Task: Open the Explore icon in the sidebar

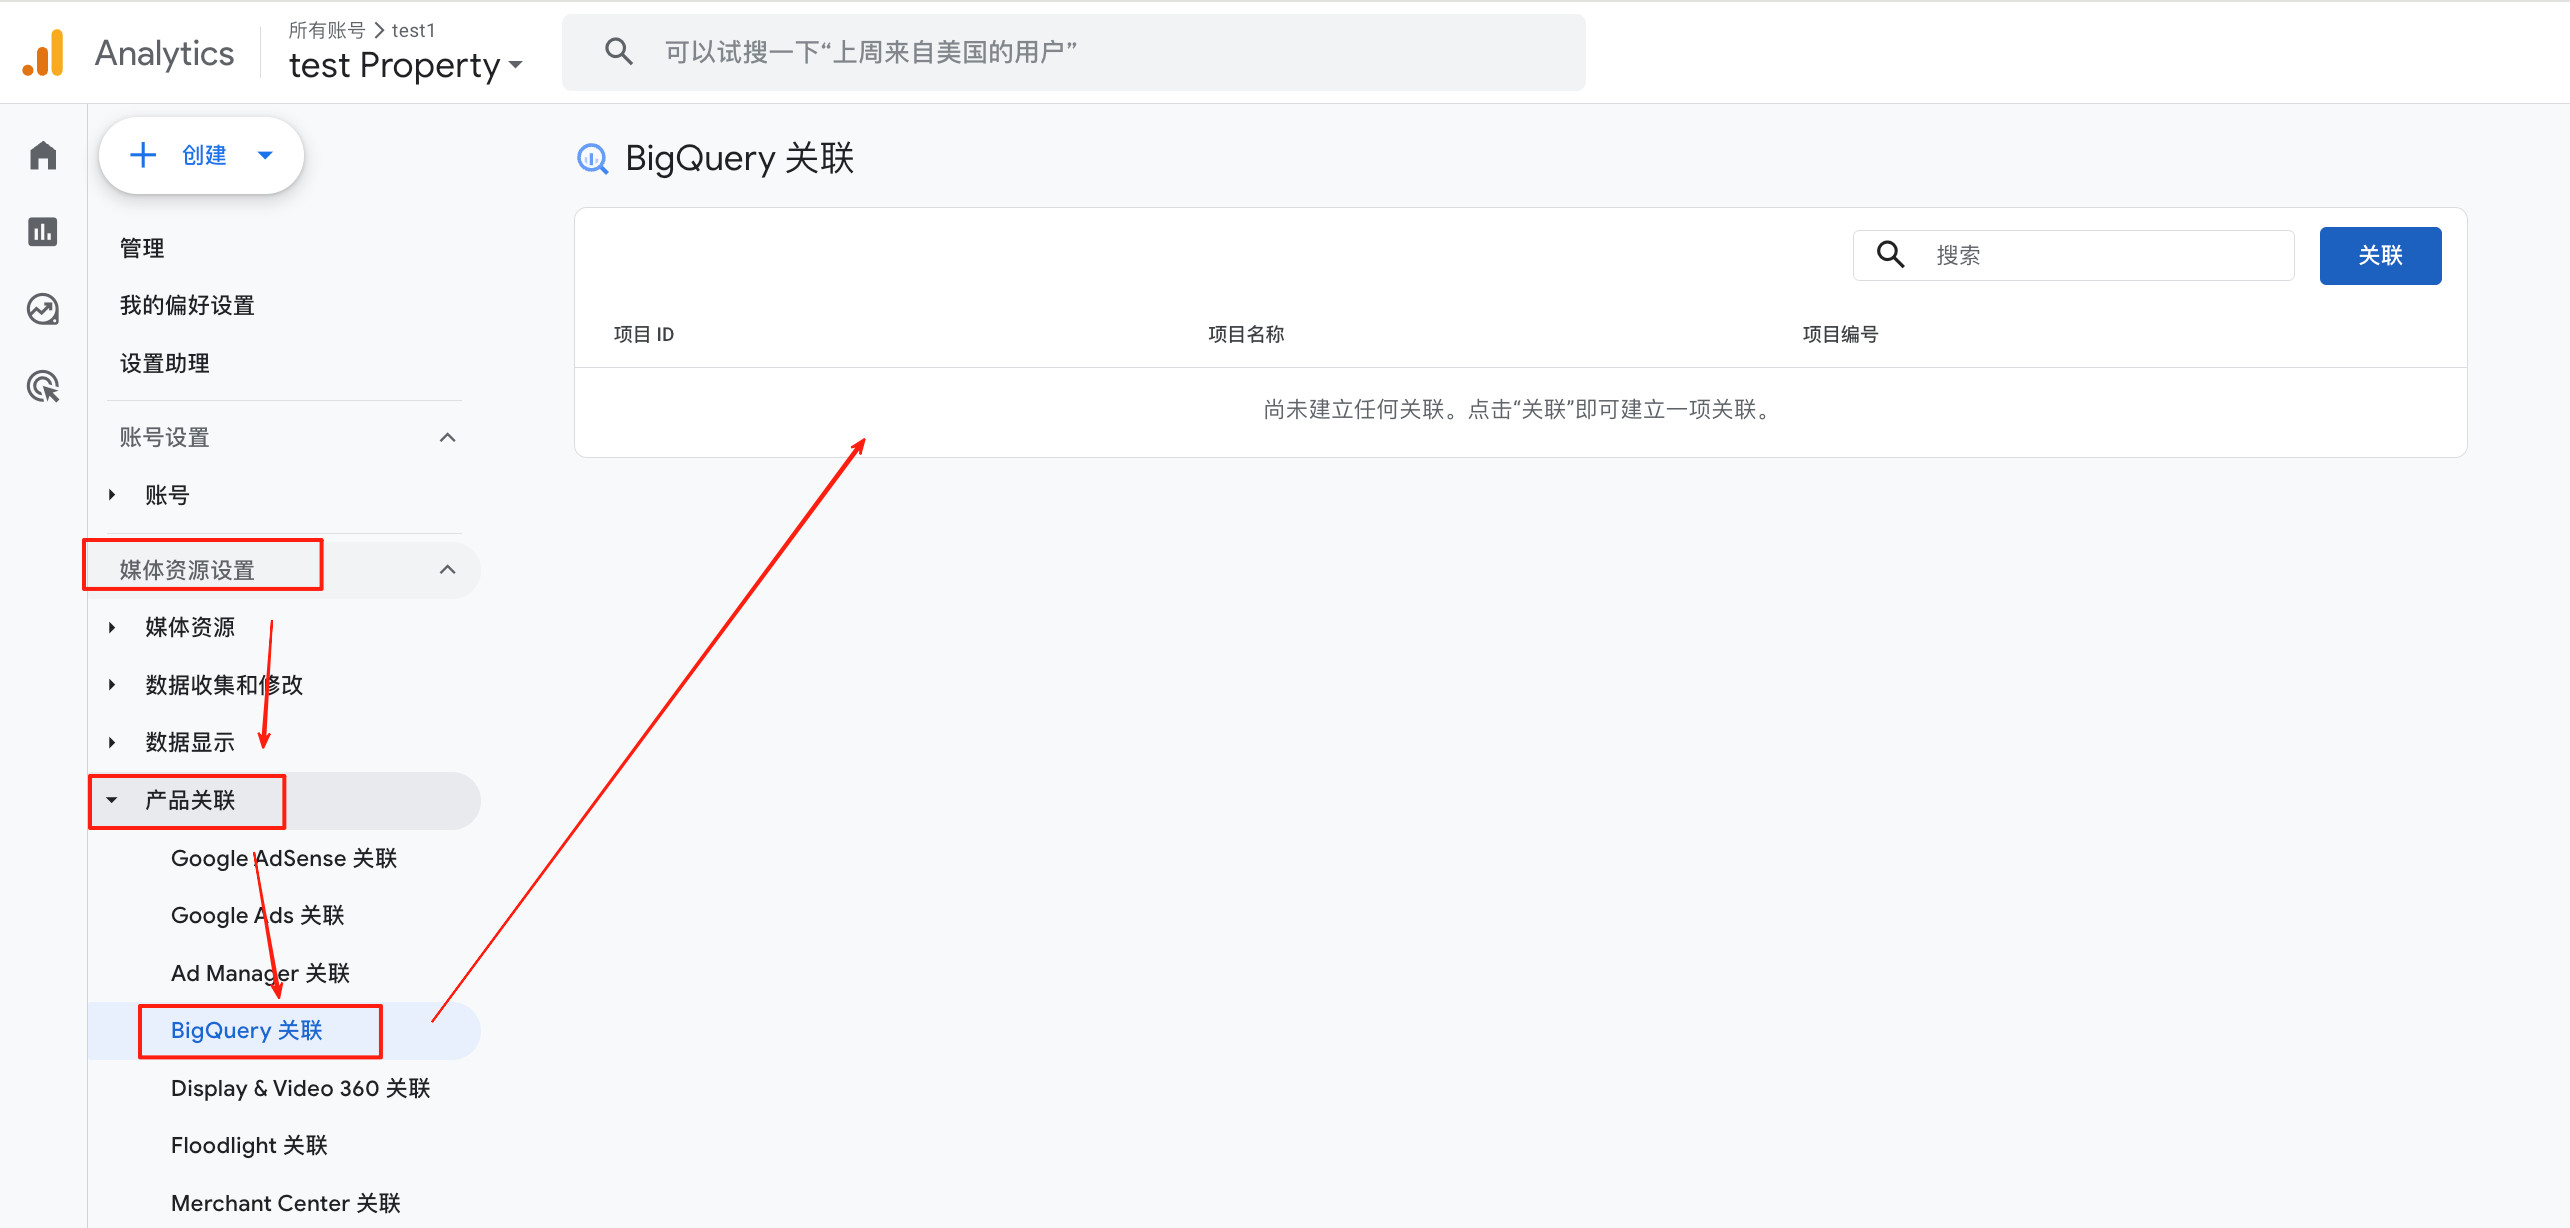Action: pyautogui.click(x=43, y=309)
